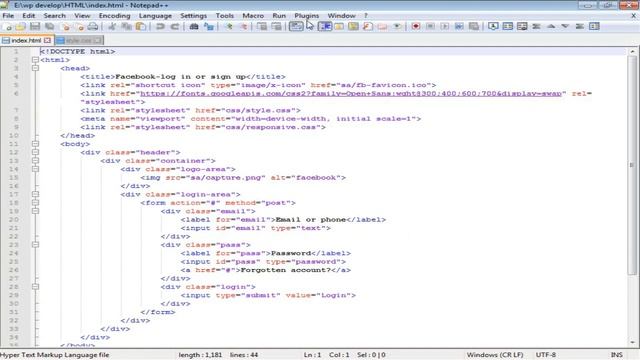
Task: Click the Paste clipboard icon
Action: pos(141,27)
